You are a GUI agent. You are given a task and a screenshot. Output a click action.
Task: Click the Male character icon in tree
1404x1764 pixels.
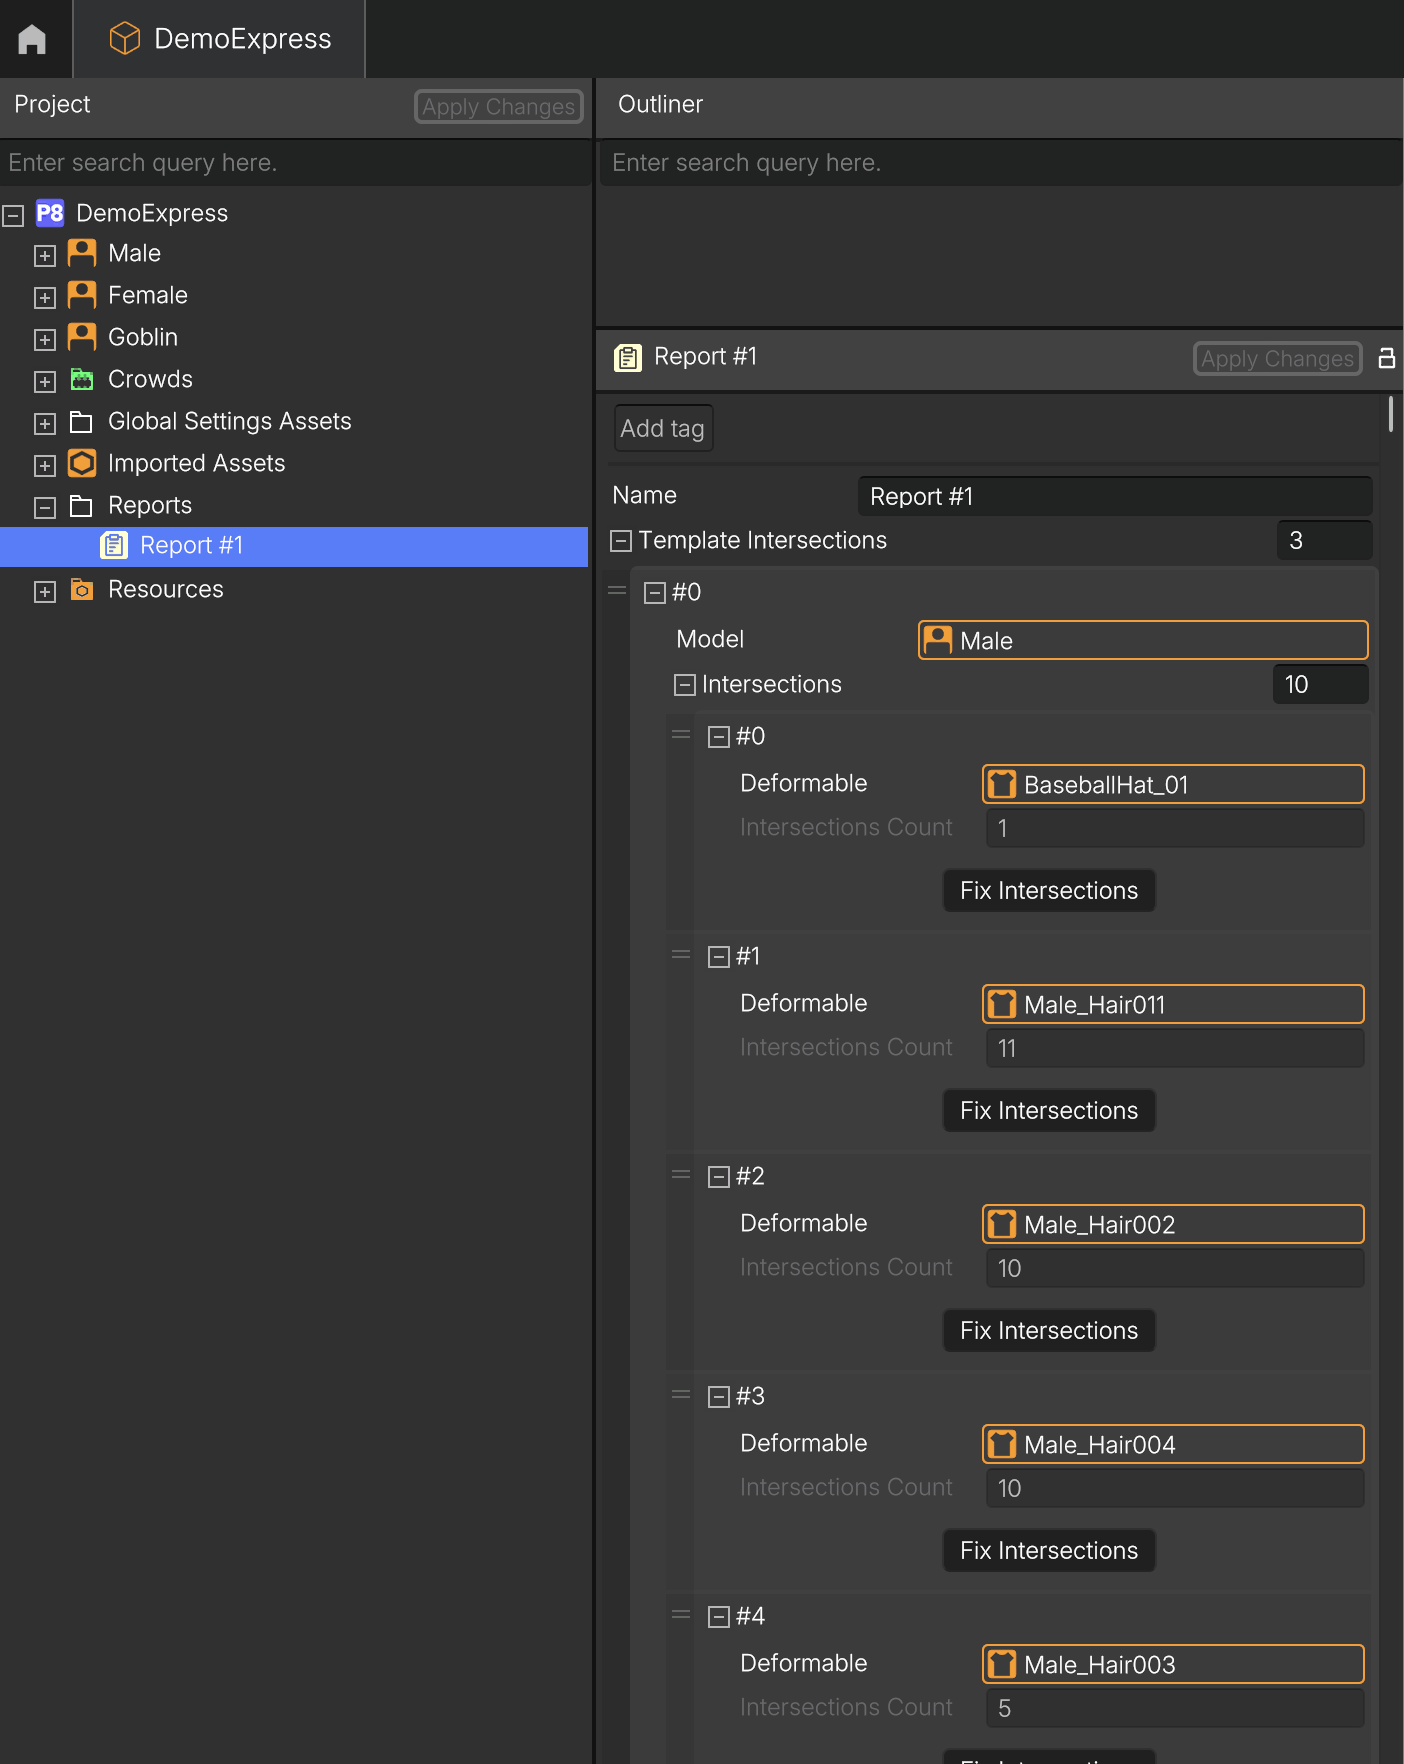[x=82, y=253]
